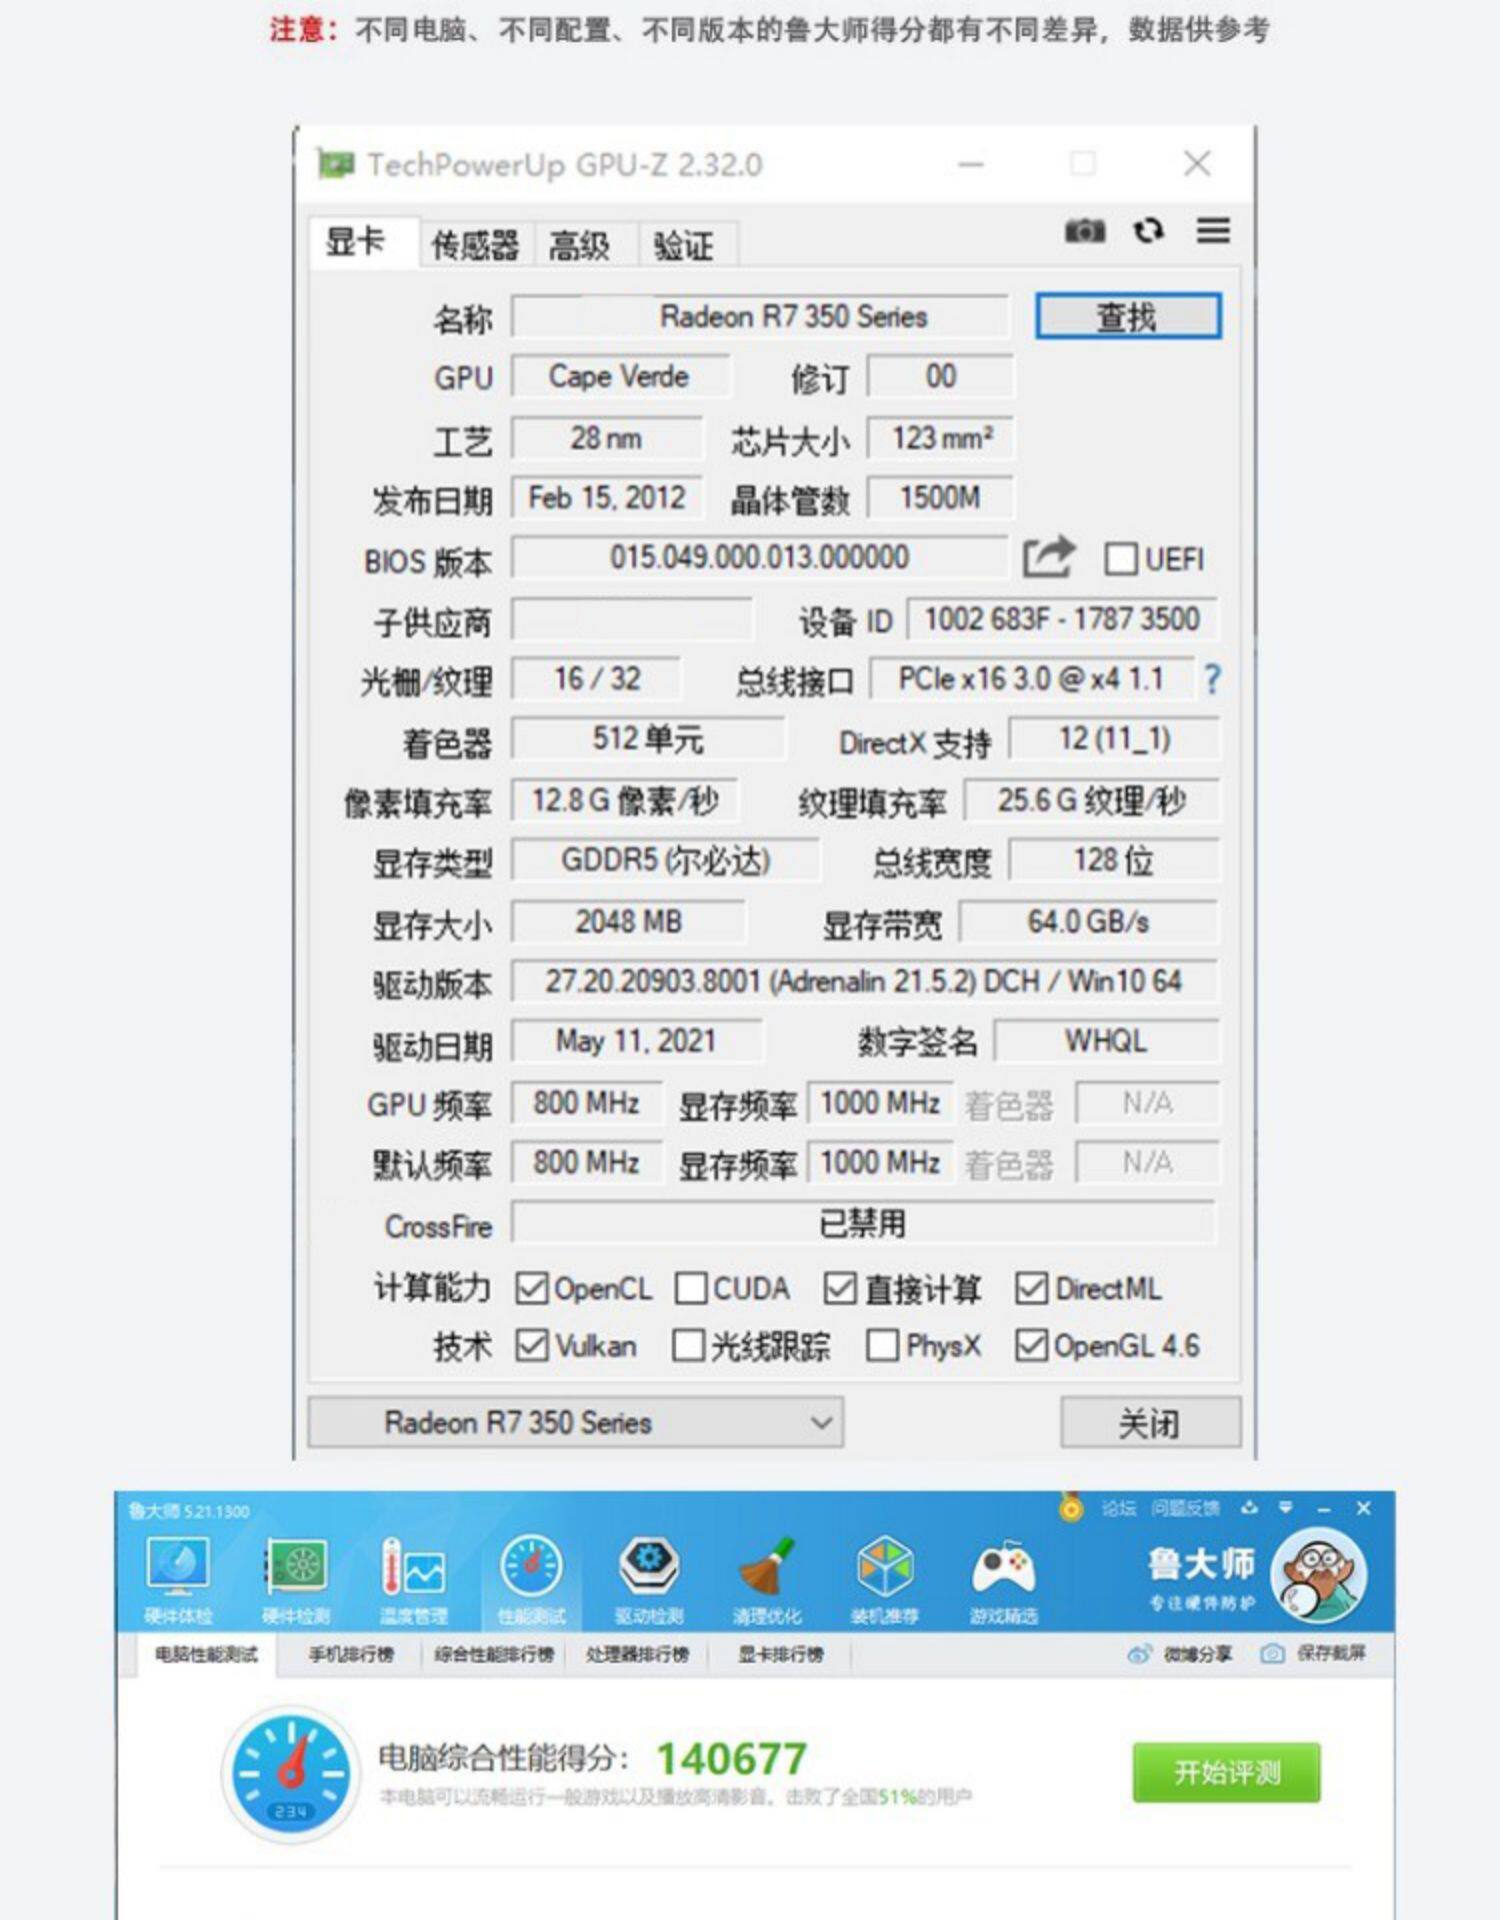Click the speedometer score gauge icon
Viewport: 1500px width, 1920px height.
pos(290,1774)
